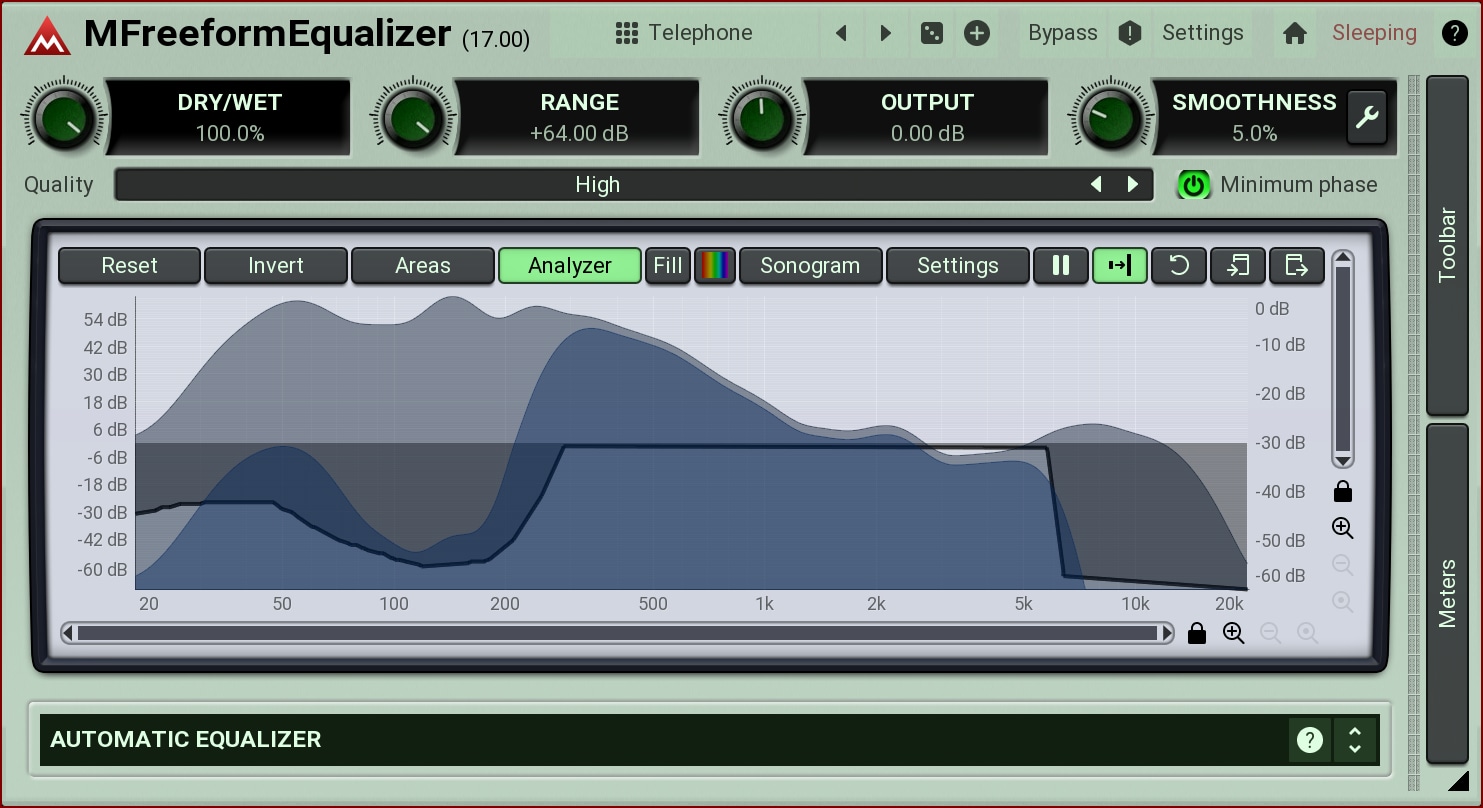The width and height of the screenshot is (1483, 808).
Task: Click the home icon in header
Action: pos(1295,33)
